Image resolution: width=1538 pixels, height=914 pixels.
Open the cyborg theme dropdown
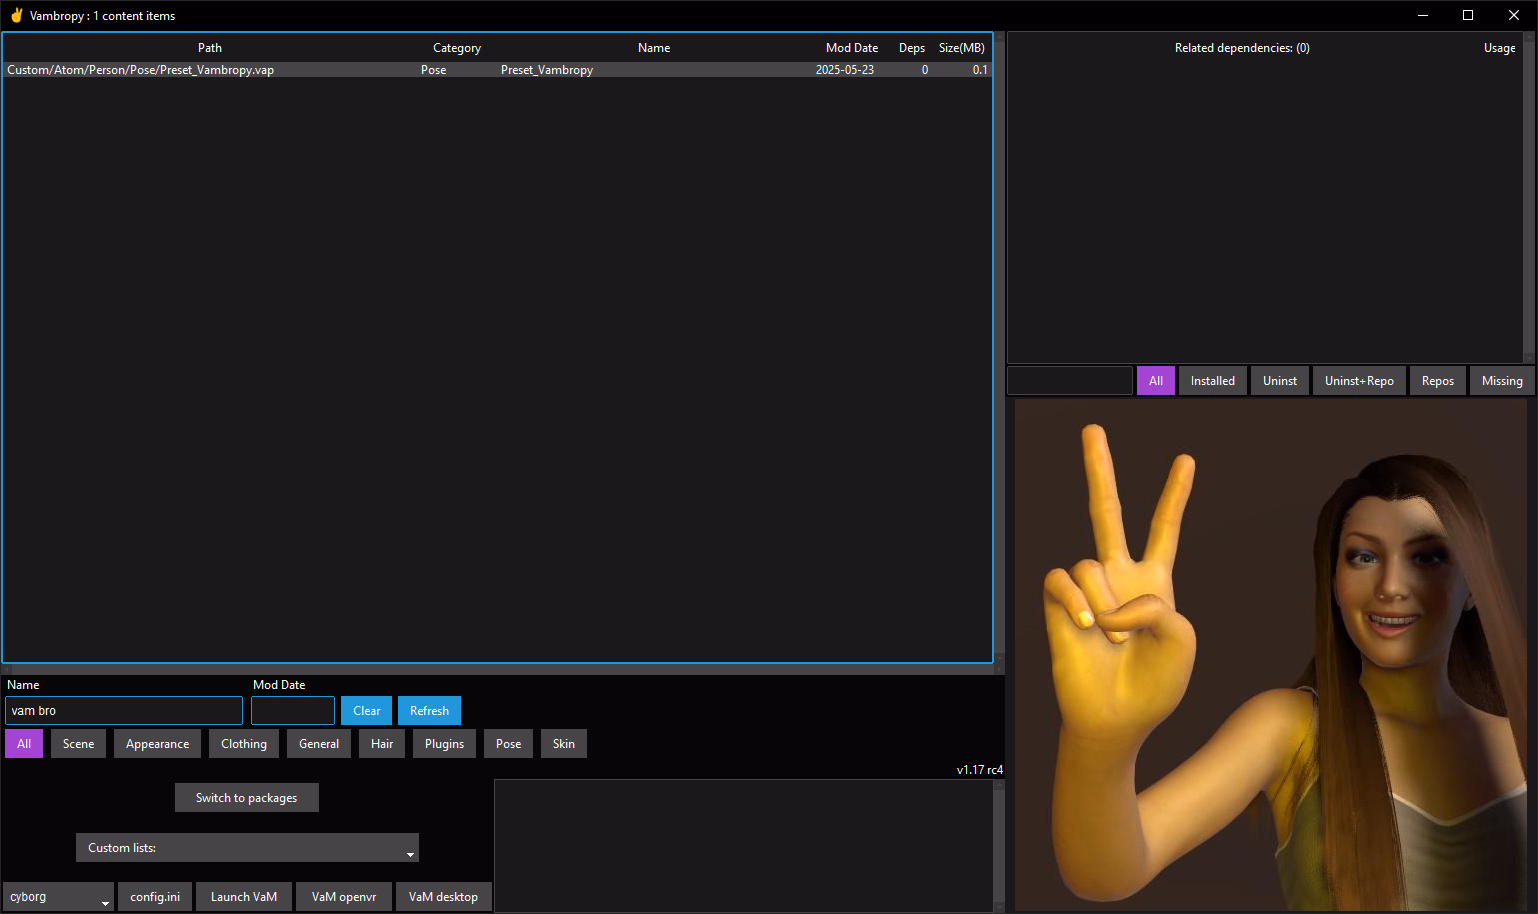(58, 897)
